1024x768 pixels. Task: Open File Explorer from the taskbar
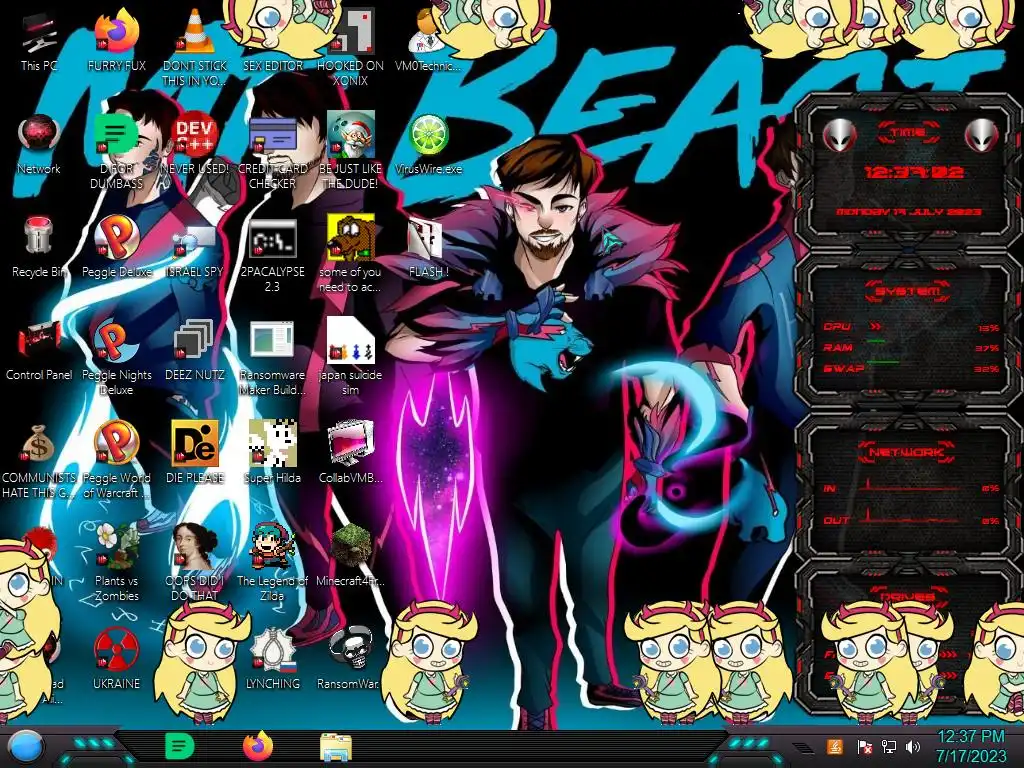[336, 747]
